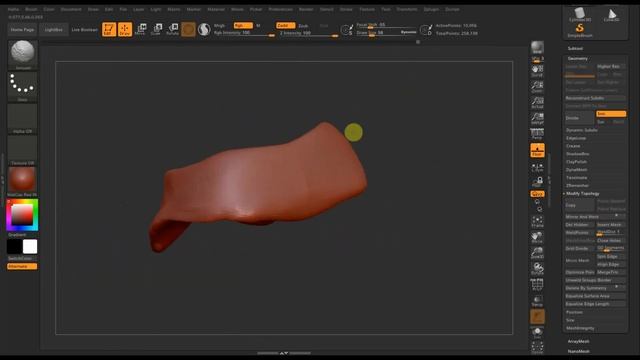The image size is (640, 360).
Task: Toggle Live Boolean
Action: tap(84, 30)
